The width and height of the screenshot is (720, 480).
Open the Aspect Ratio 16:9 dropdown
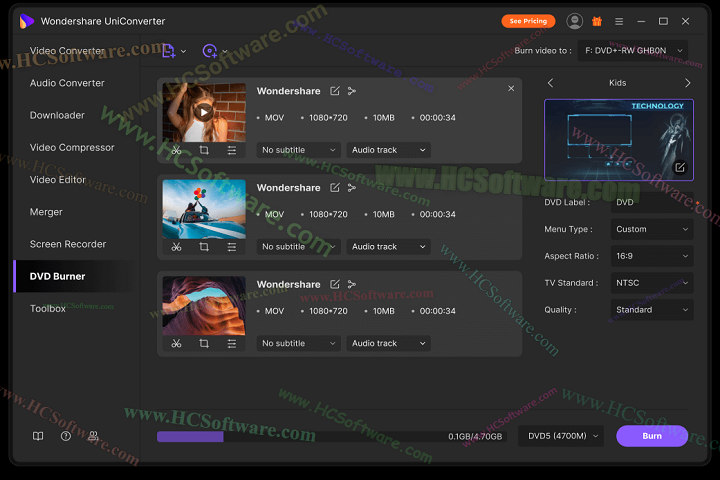(652, 256)
